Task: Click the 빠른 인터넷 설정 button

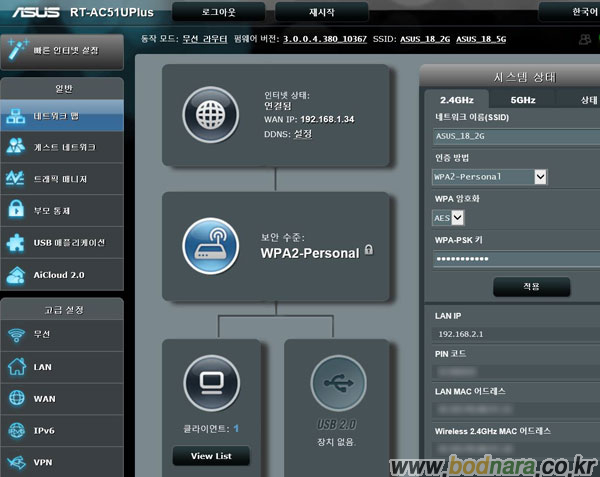Action: coord(62,52)
